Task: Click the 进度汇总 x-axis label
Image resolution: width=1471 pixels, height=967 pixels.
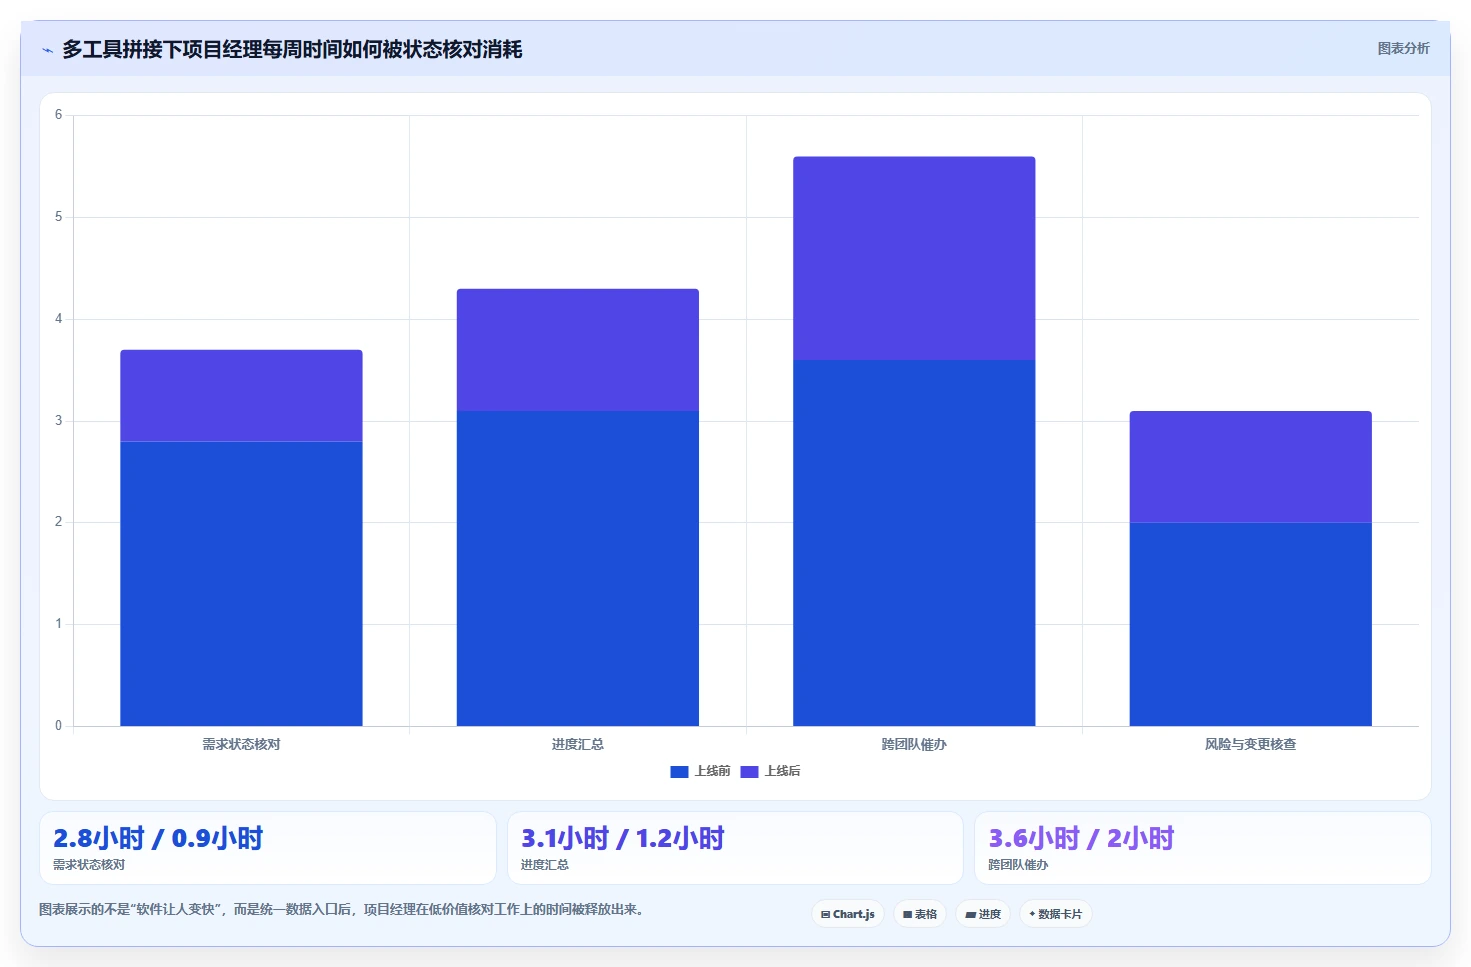Action: coord(578,744)
